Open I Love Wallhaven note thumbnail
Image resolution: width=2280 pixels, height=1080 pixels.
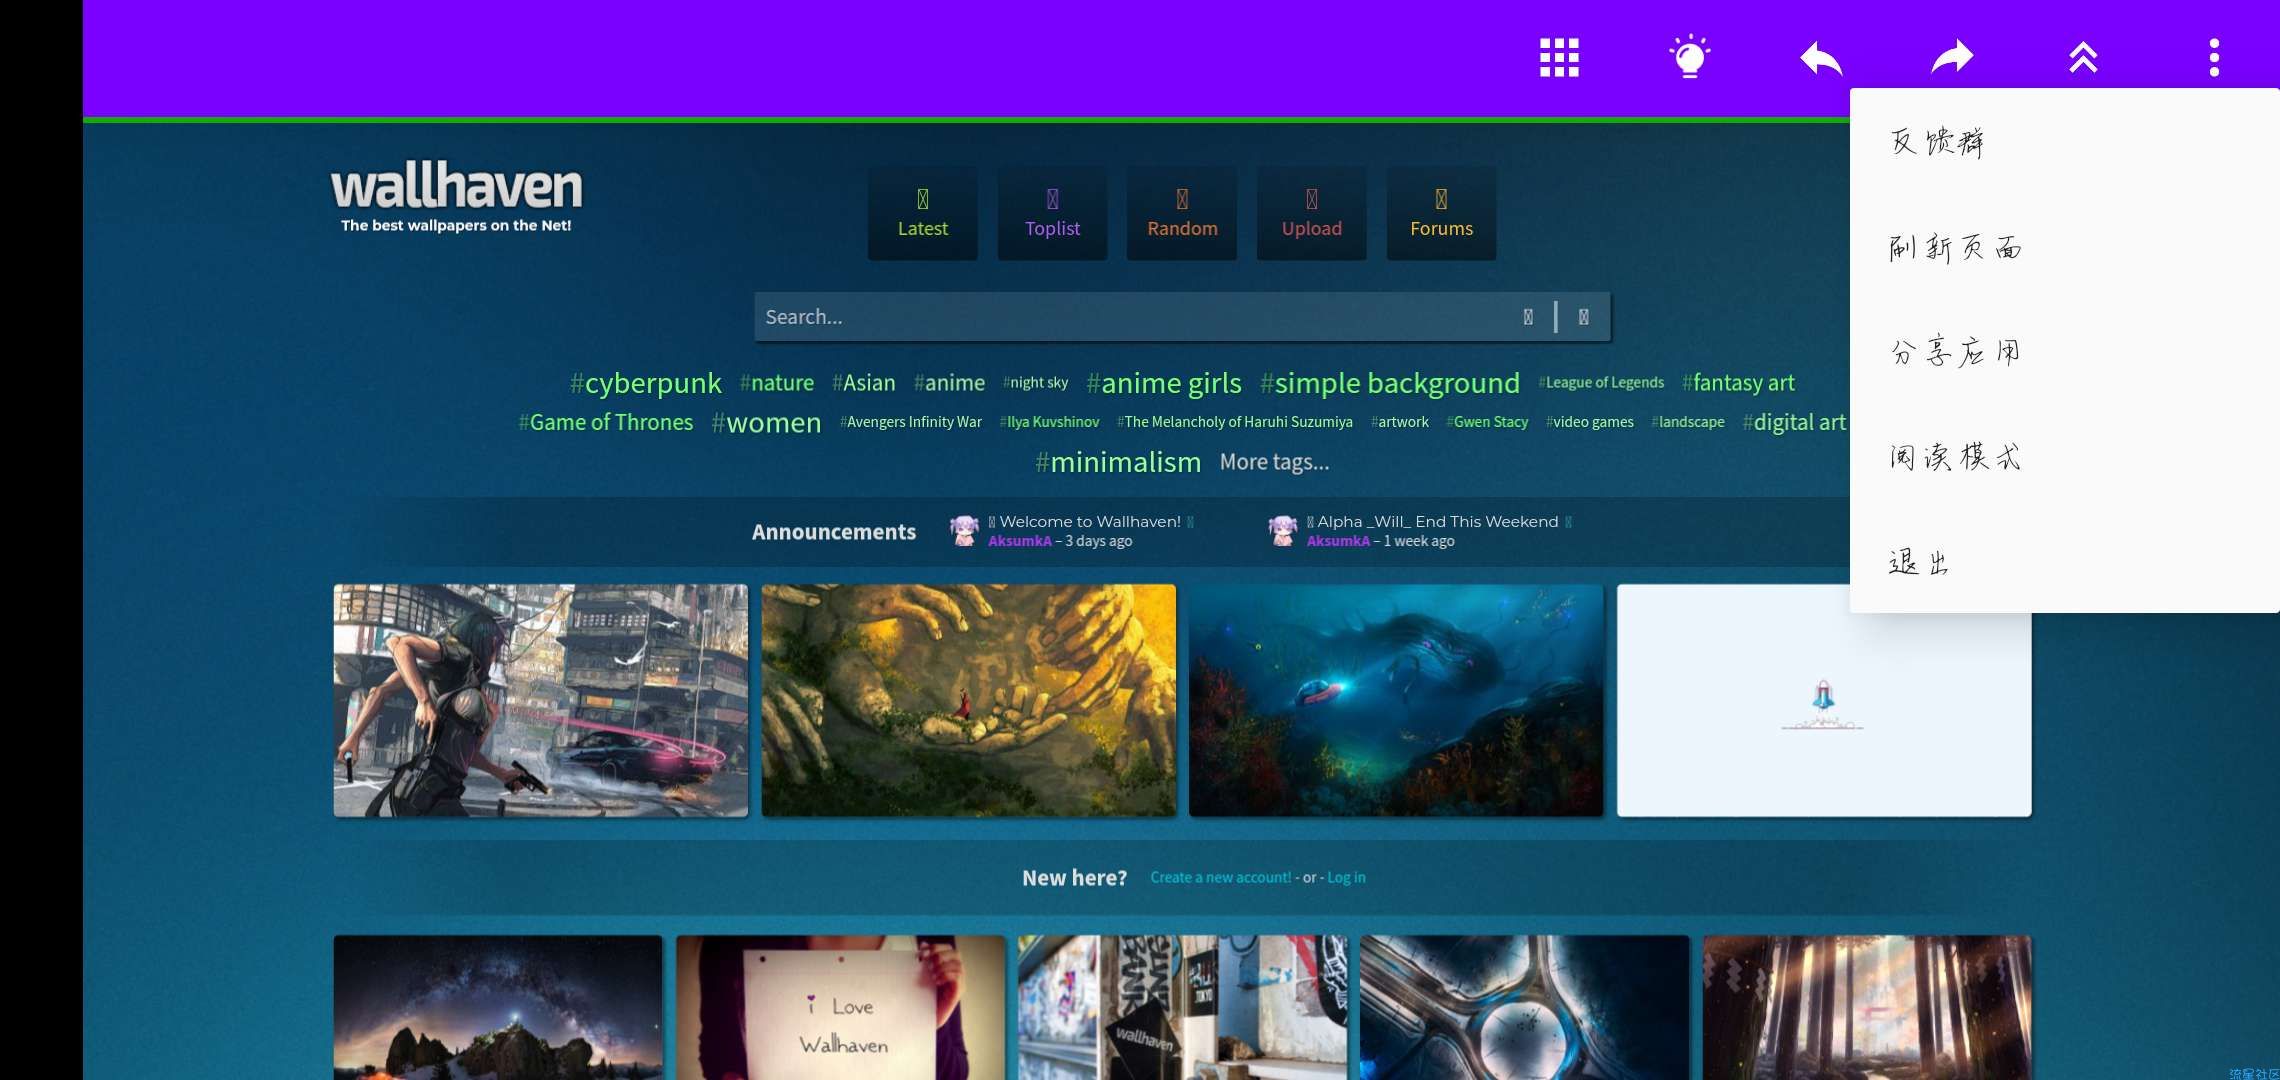click(840, 1007)
